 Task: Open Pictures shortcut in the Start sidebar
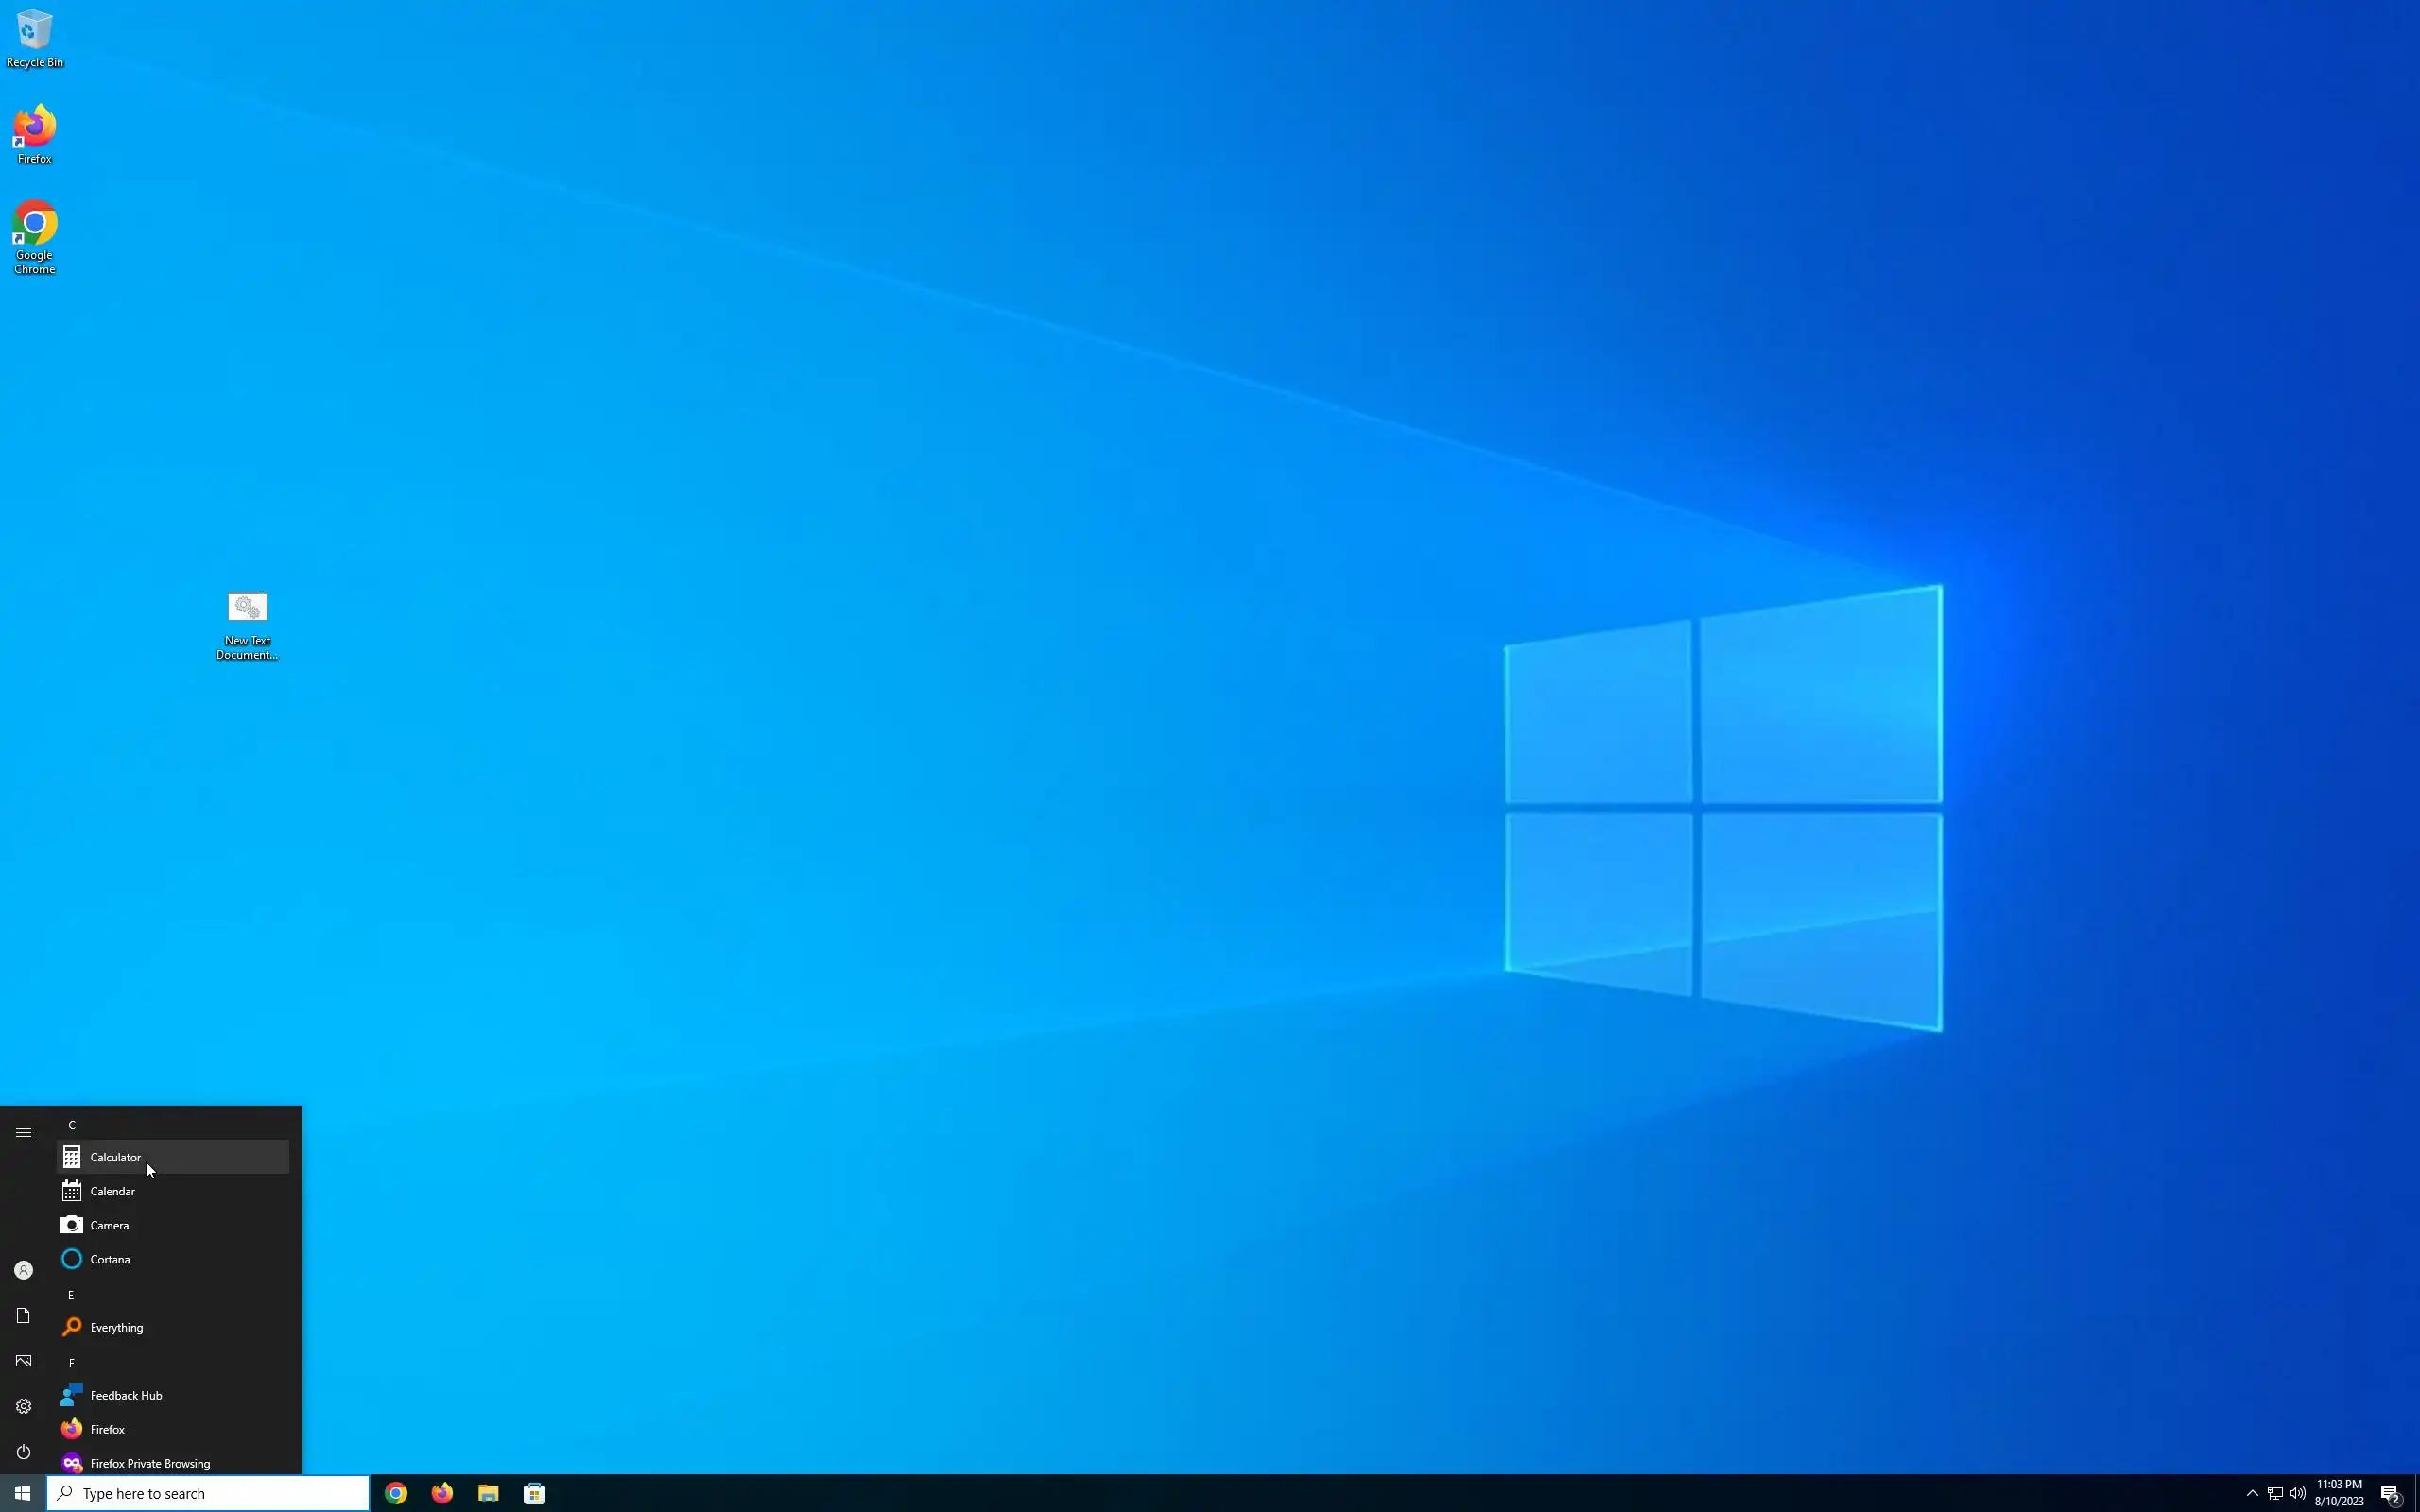click(23, 1361)
